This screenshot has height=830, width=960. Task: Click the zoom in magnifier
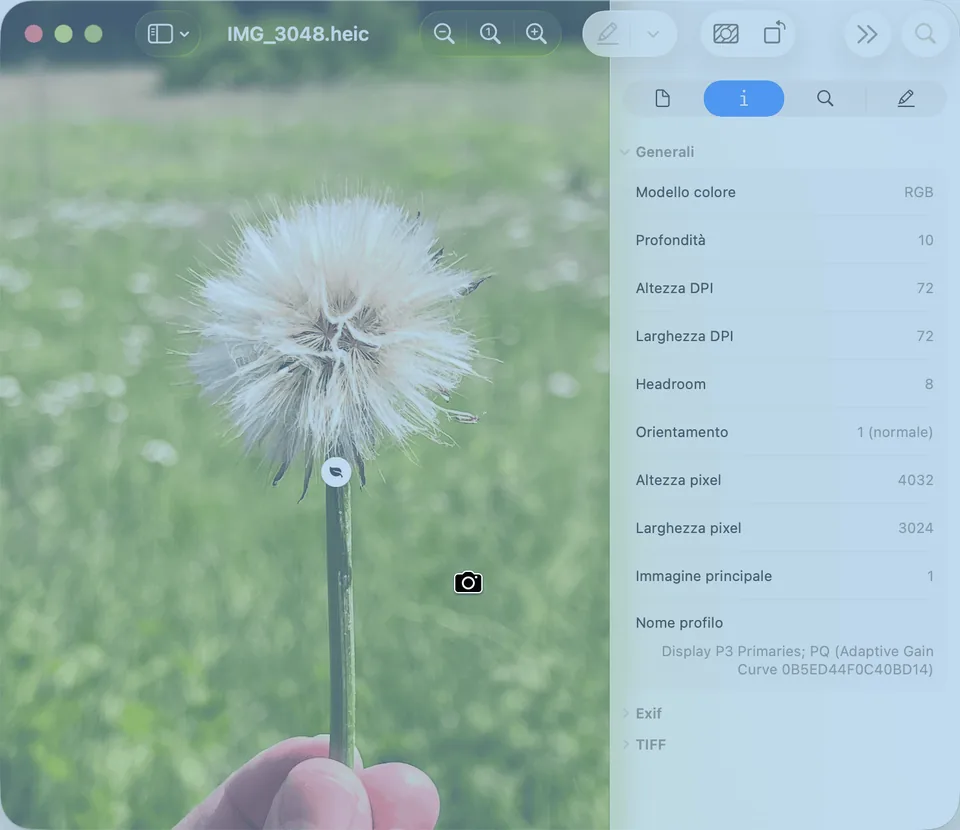[536, 34]
